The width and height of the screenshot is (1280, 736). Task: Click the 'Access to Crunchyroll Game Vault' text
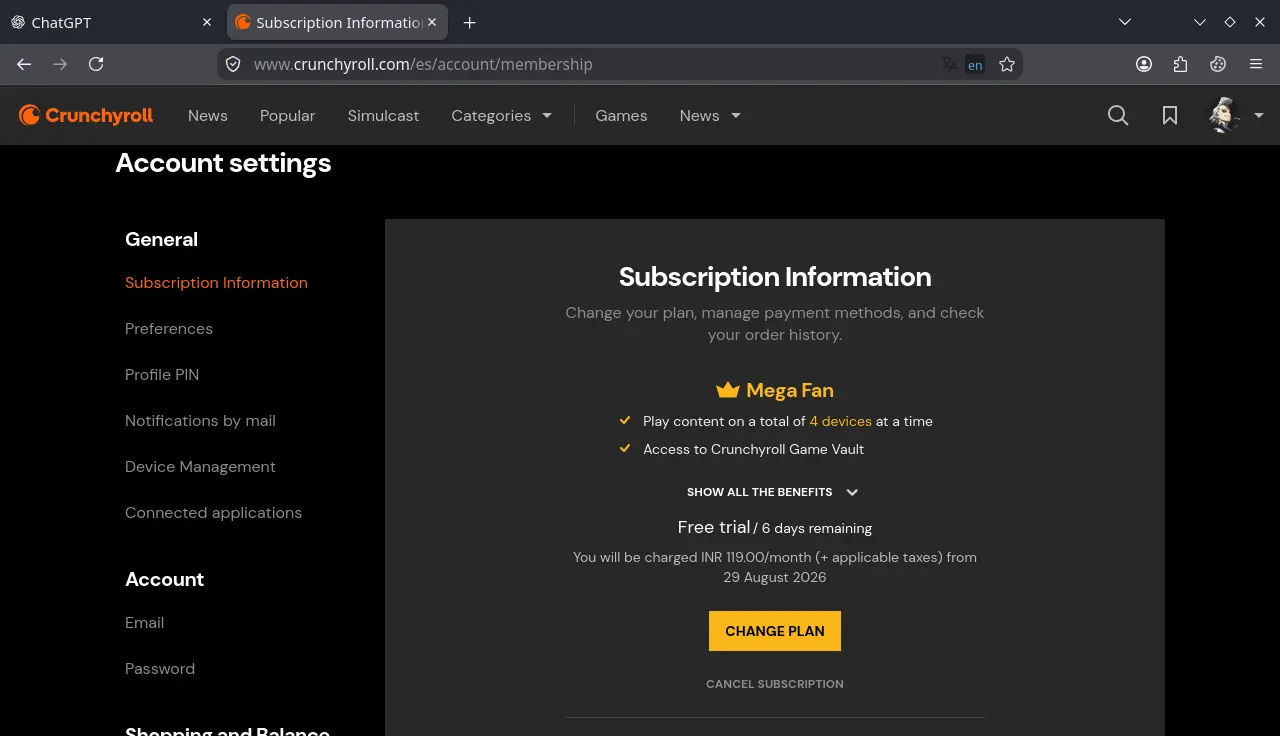click(x=753, y=449)
